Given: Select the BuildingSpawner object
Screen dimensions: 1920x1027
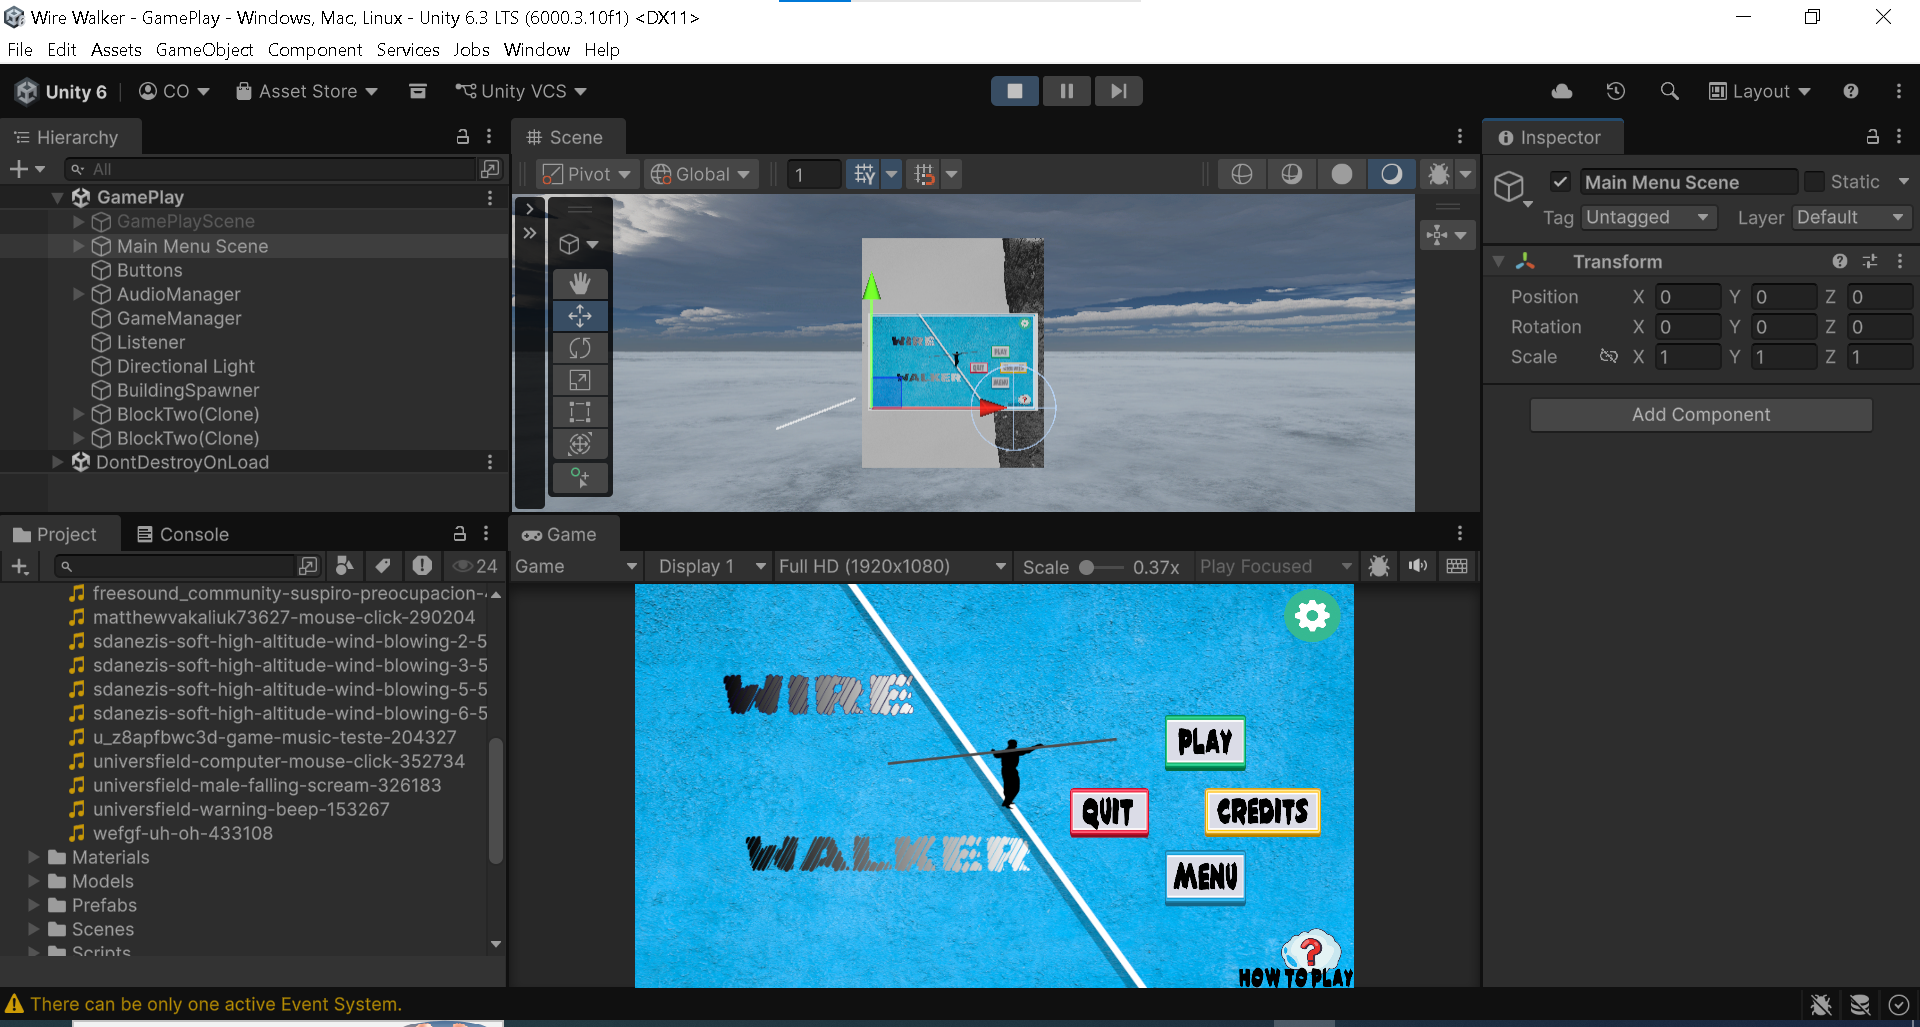Looking at the screenshot, I should [x=188, y=390].
